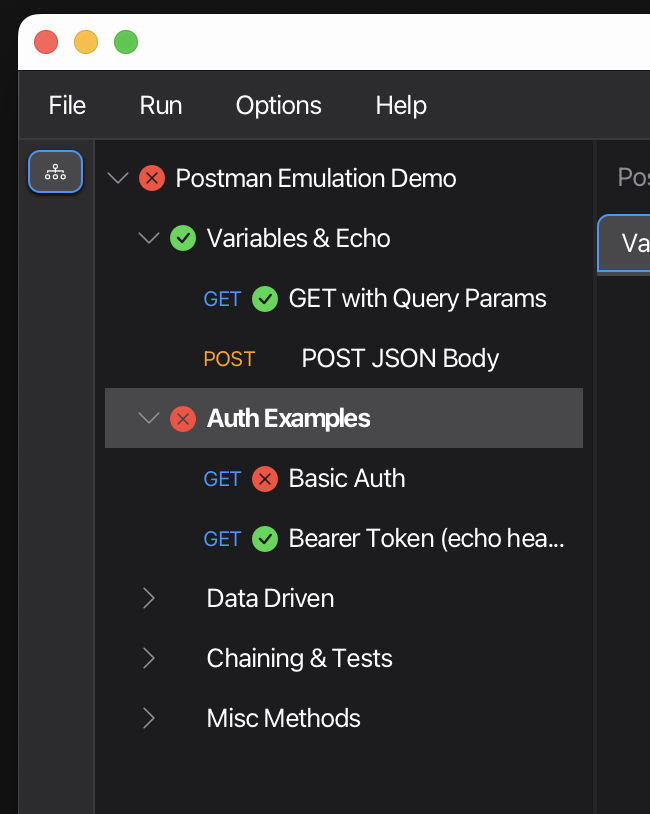Click the red X icon beside Basic Auth
The height and width of the screenshot is (814, 650).
[x=264, y=478]
